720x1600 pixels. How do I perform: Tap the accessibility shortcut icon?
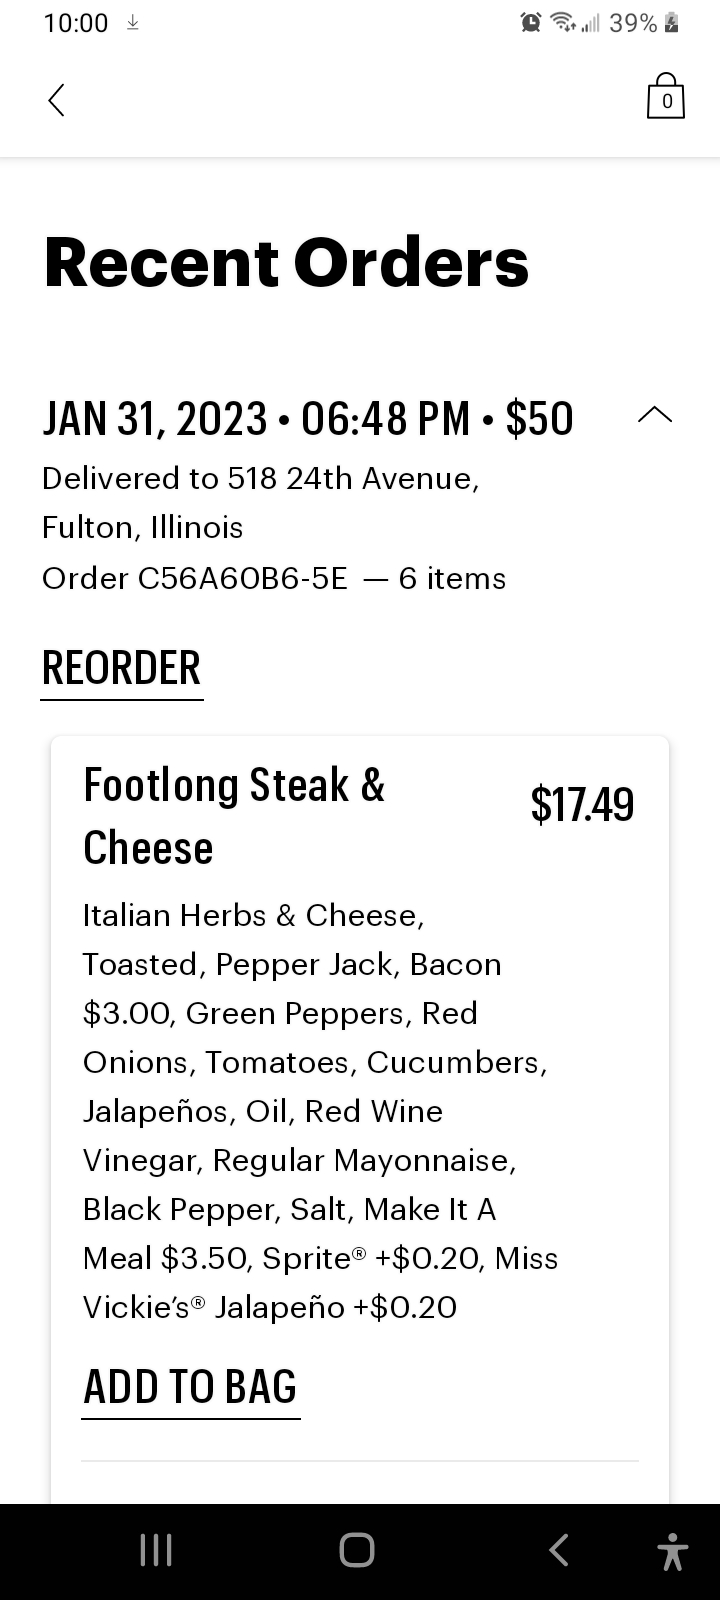click(x=673, y=1551)
